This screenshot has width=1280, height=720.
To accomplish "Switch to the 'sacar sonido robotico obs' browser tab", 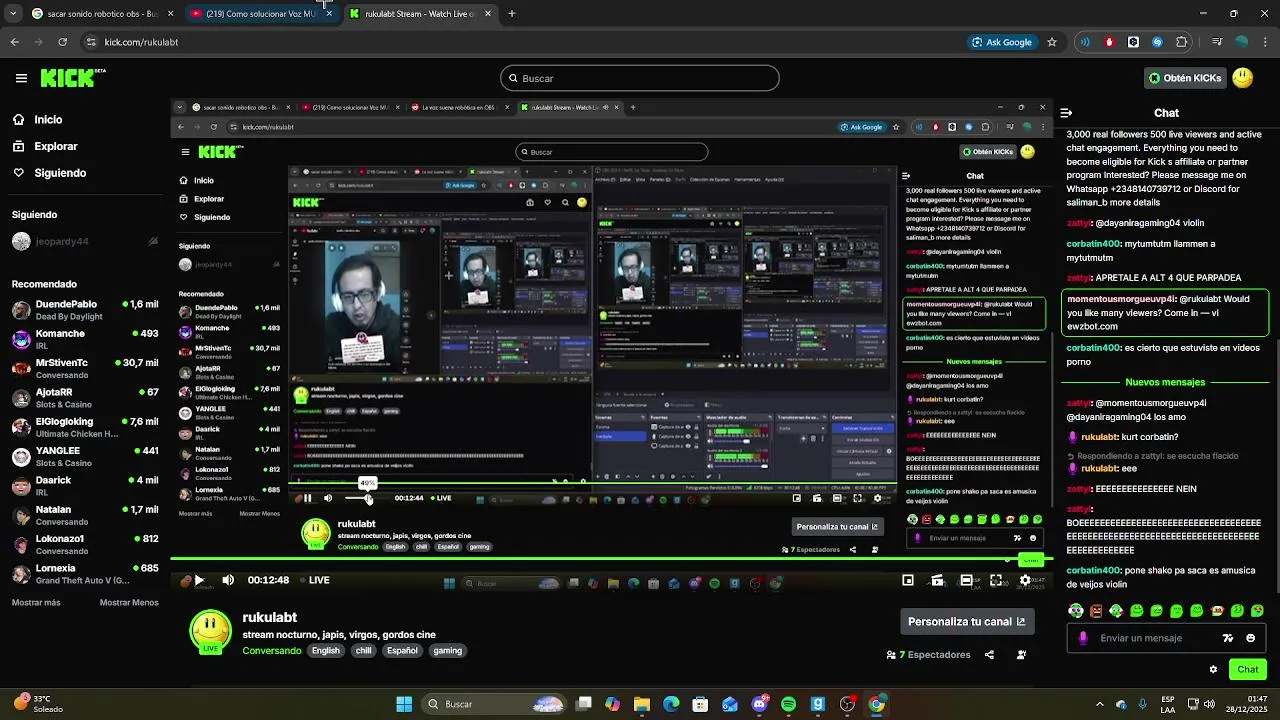I will click(x=103, y=14).
